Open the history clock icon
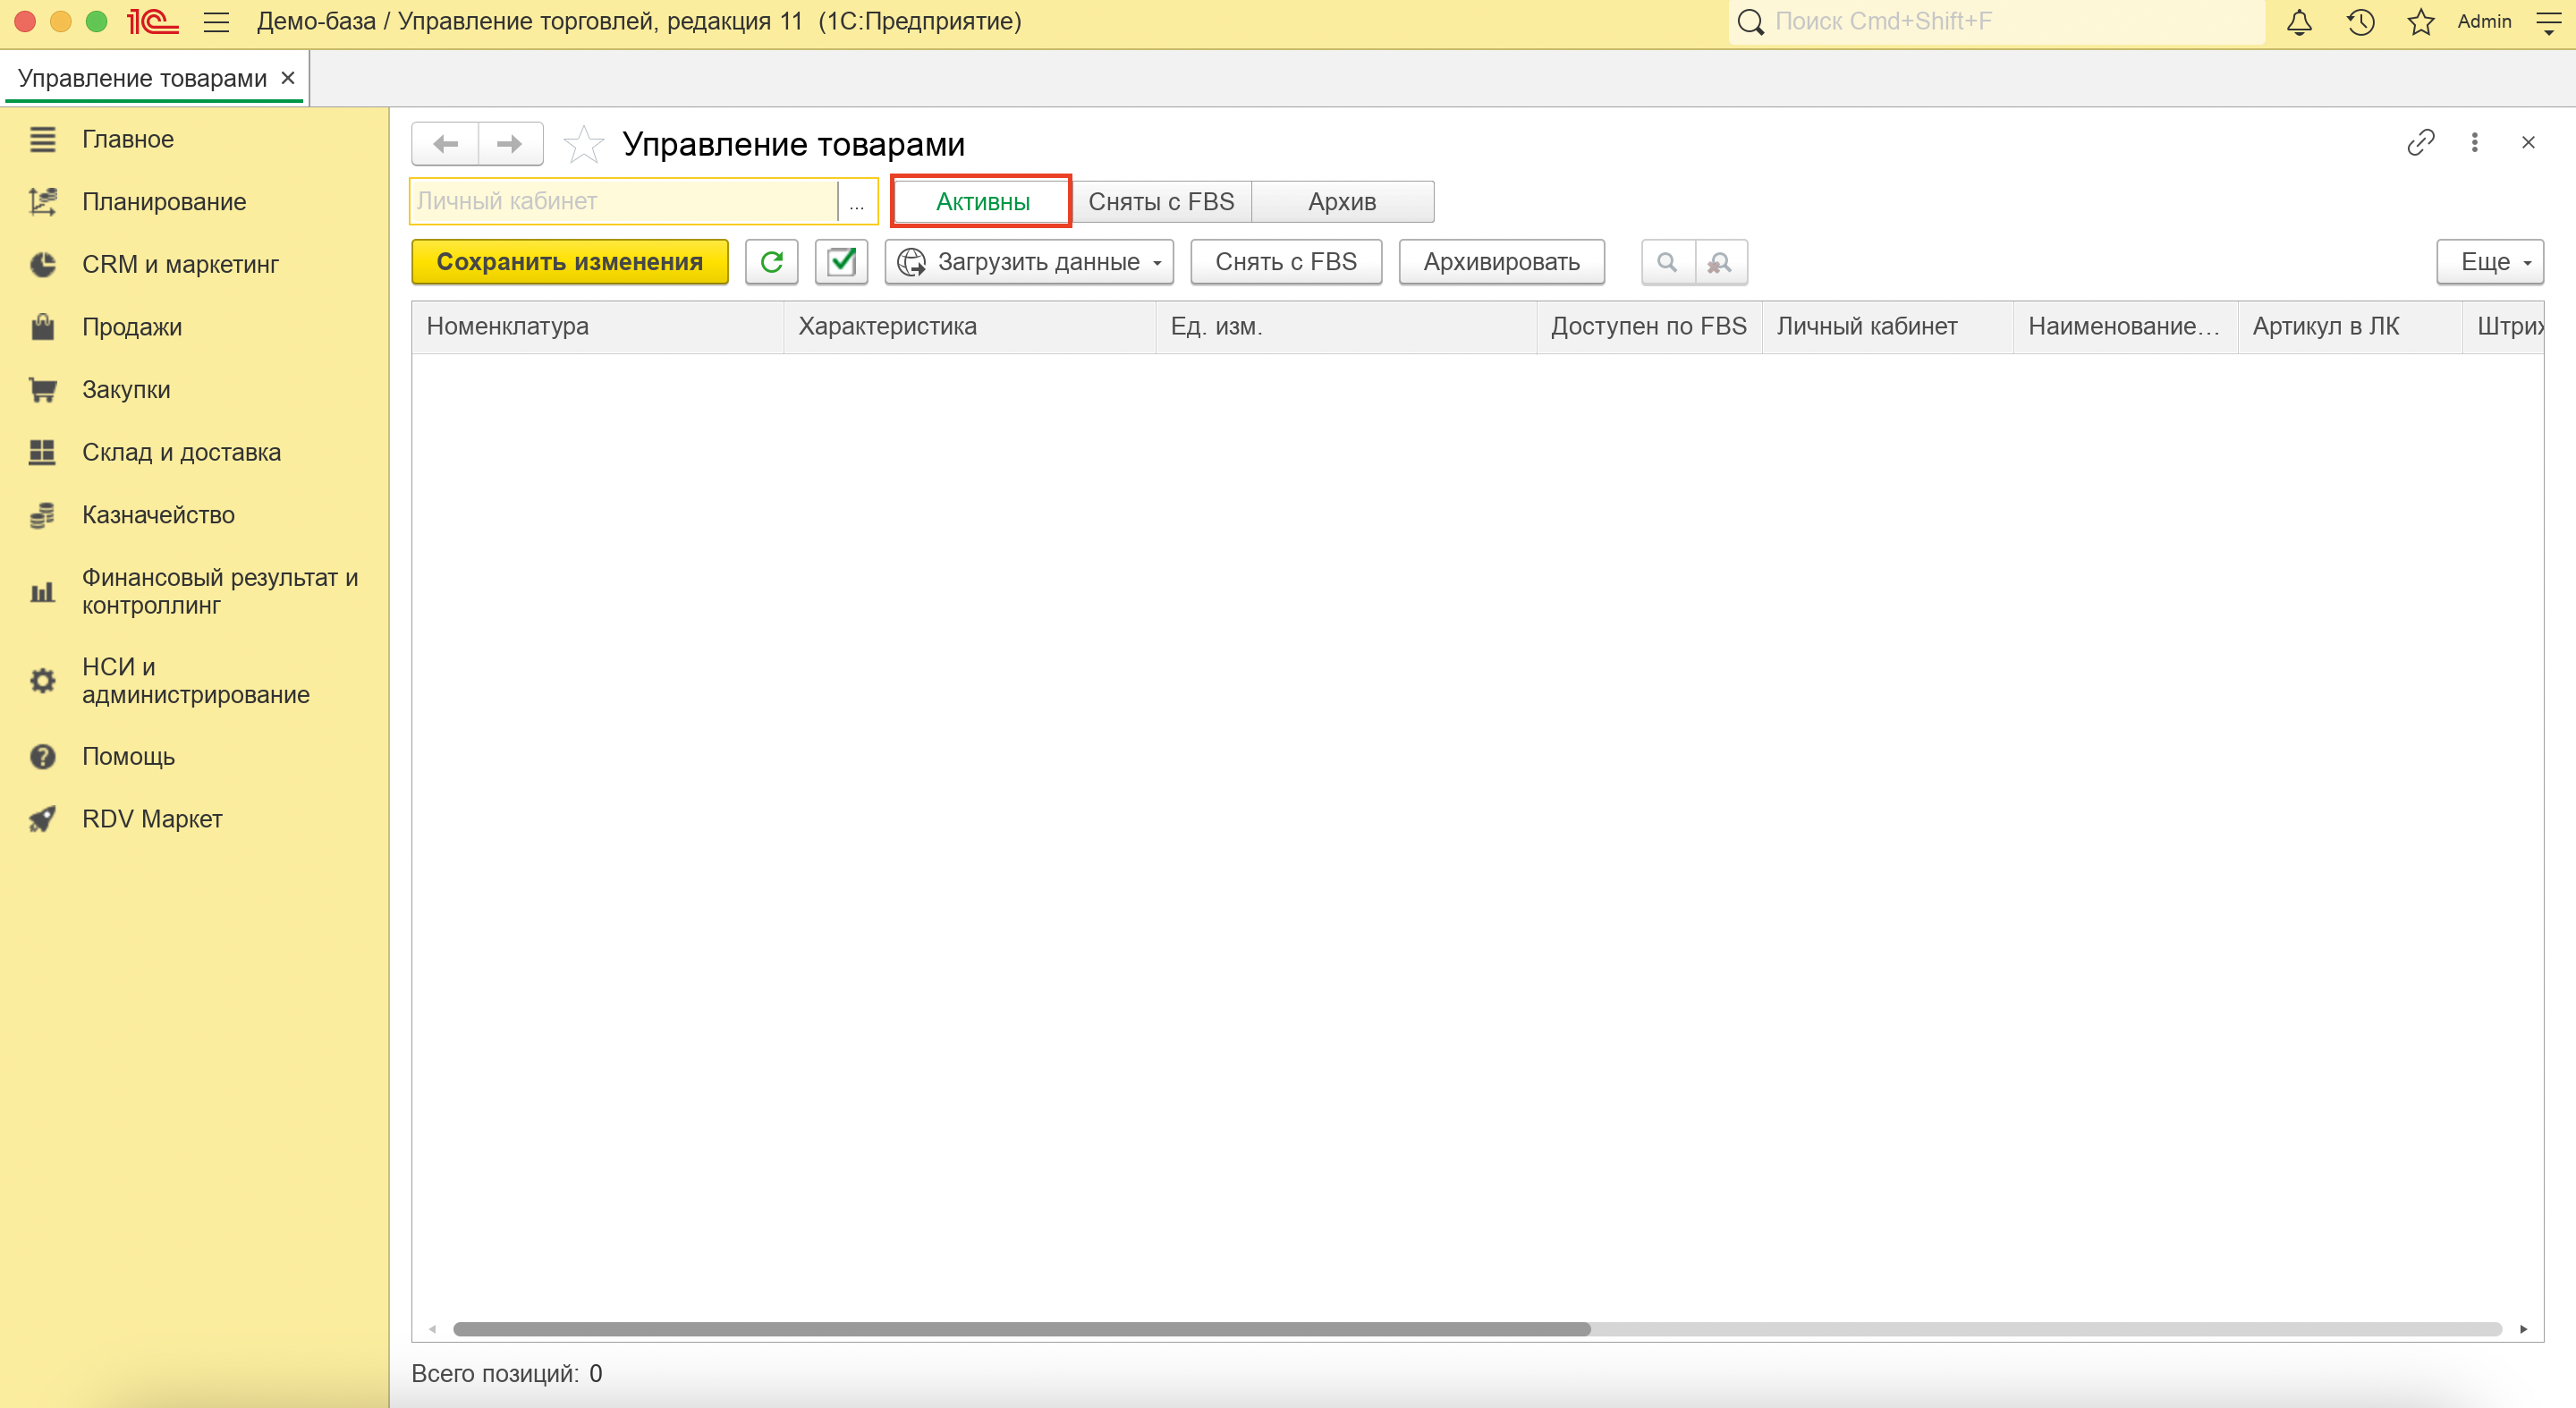 2360,22
